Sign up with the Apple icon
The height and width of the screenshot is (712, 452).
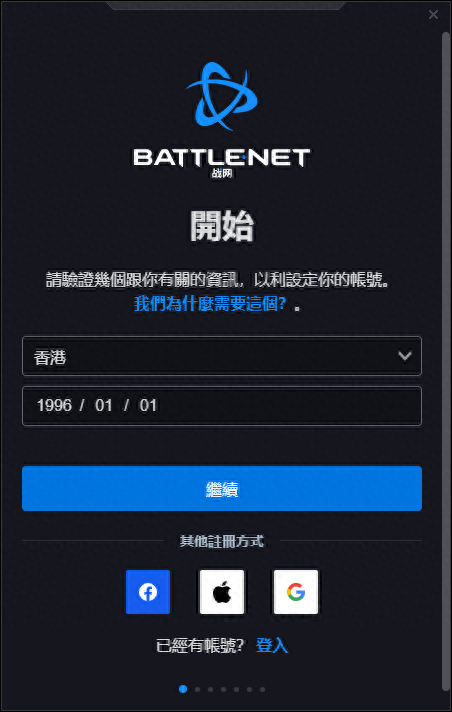pyautogui.click(x=222, y=592)
